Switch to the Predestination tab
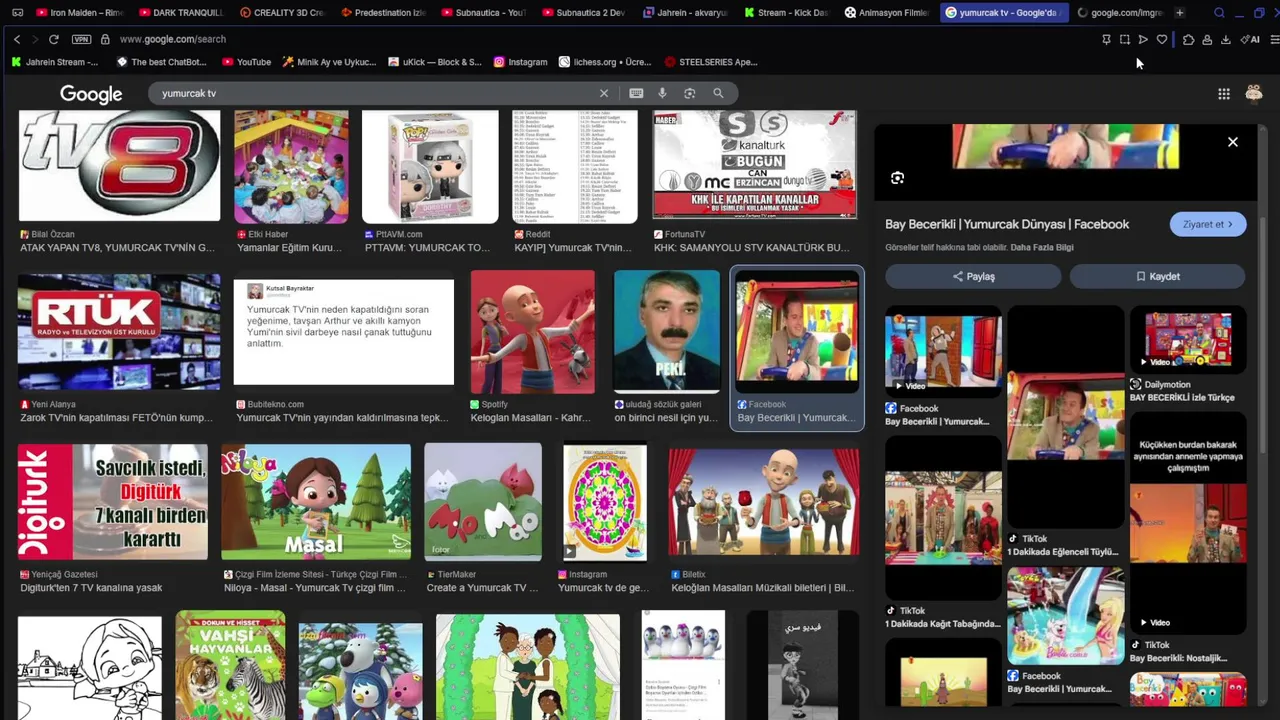Image resolution: width=1280 pixels, height=720 pixels. (x=384, y=13)
